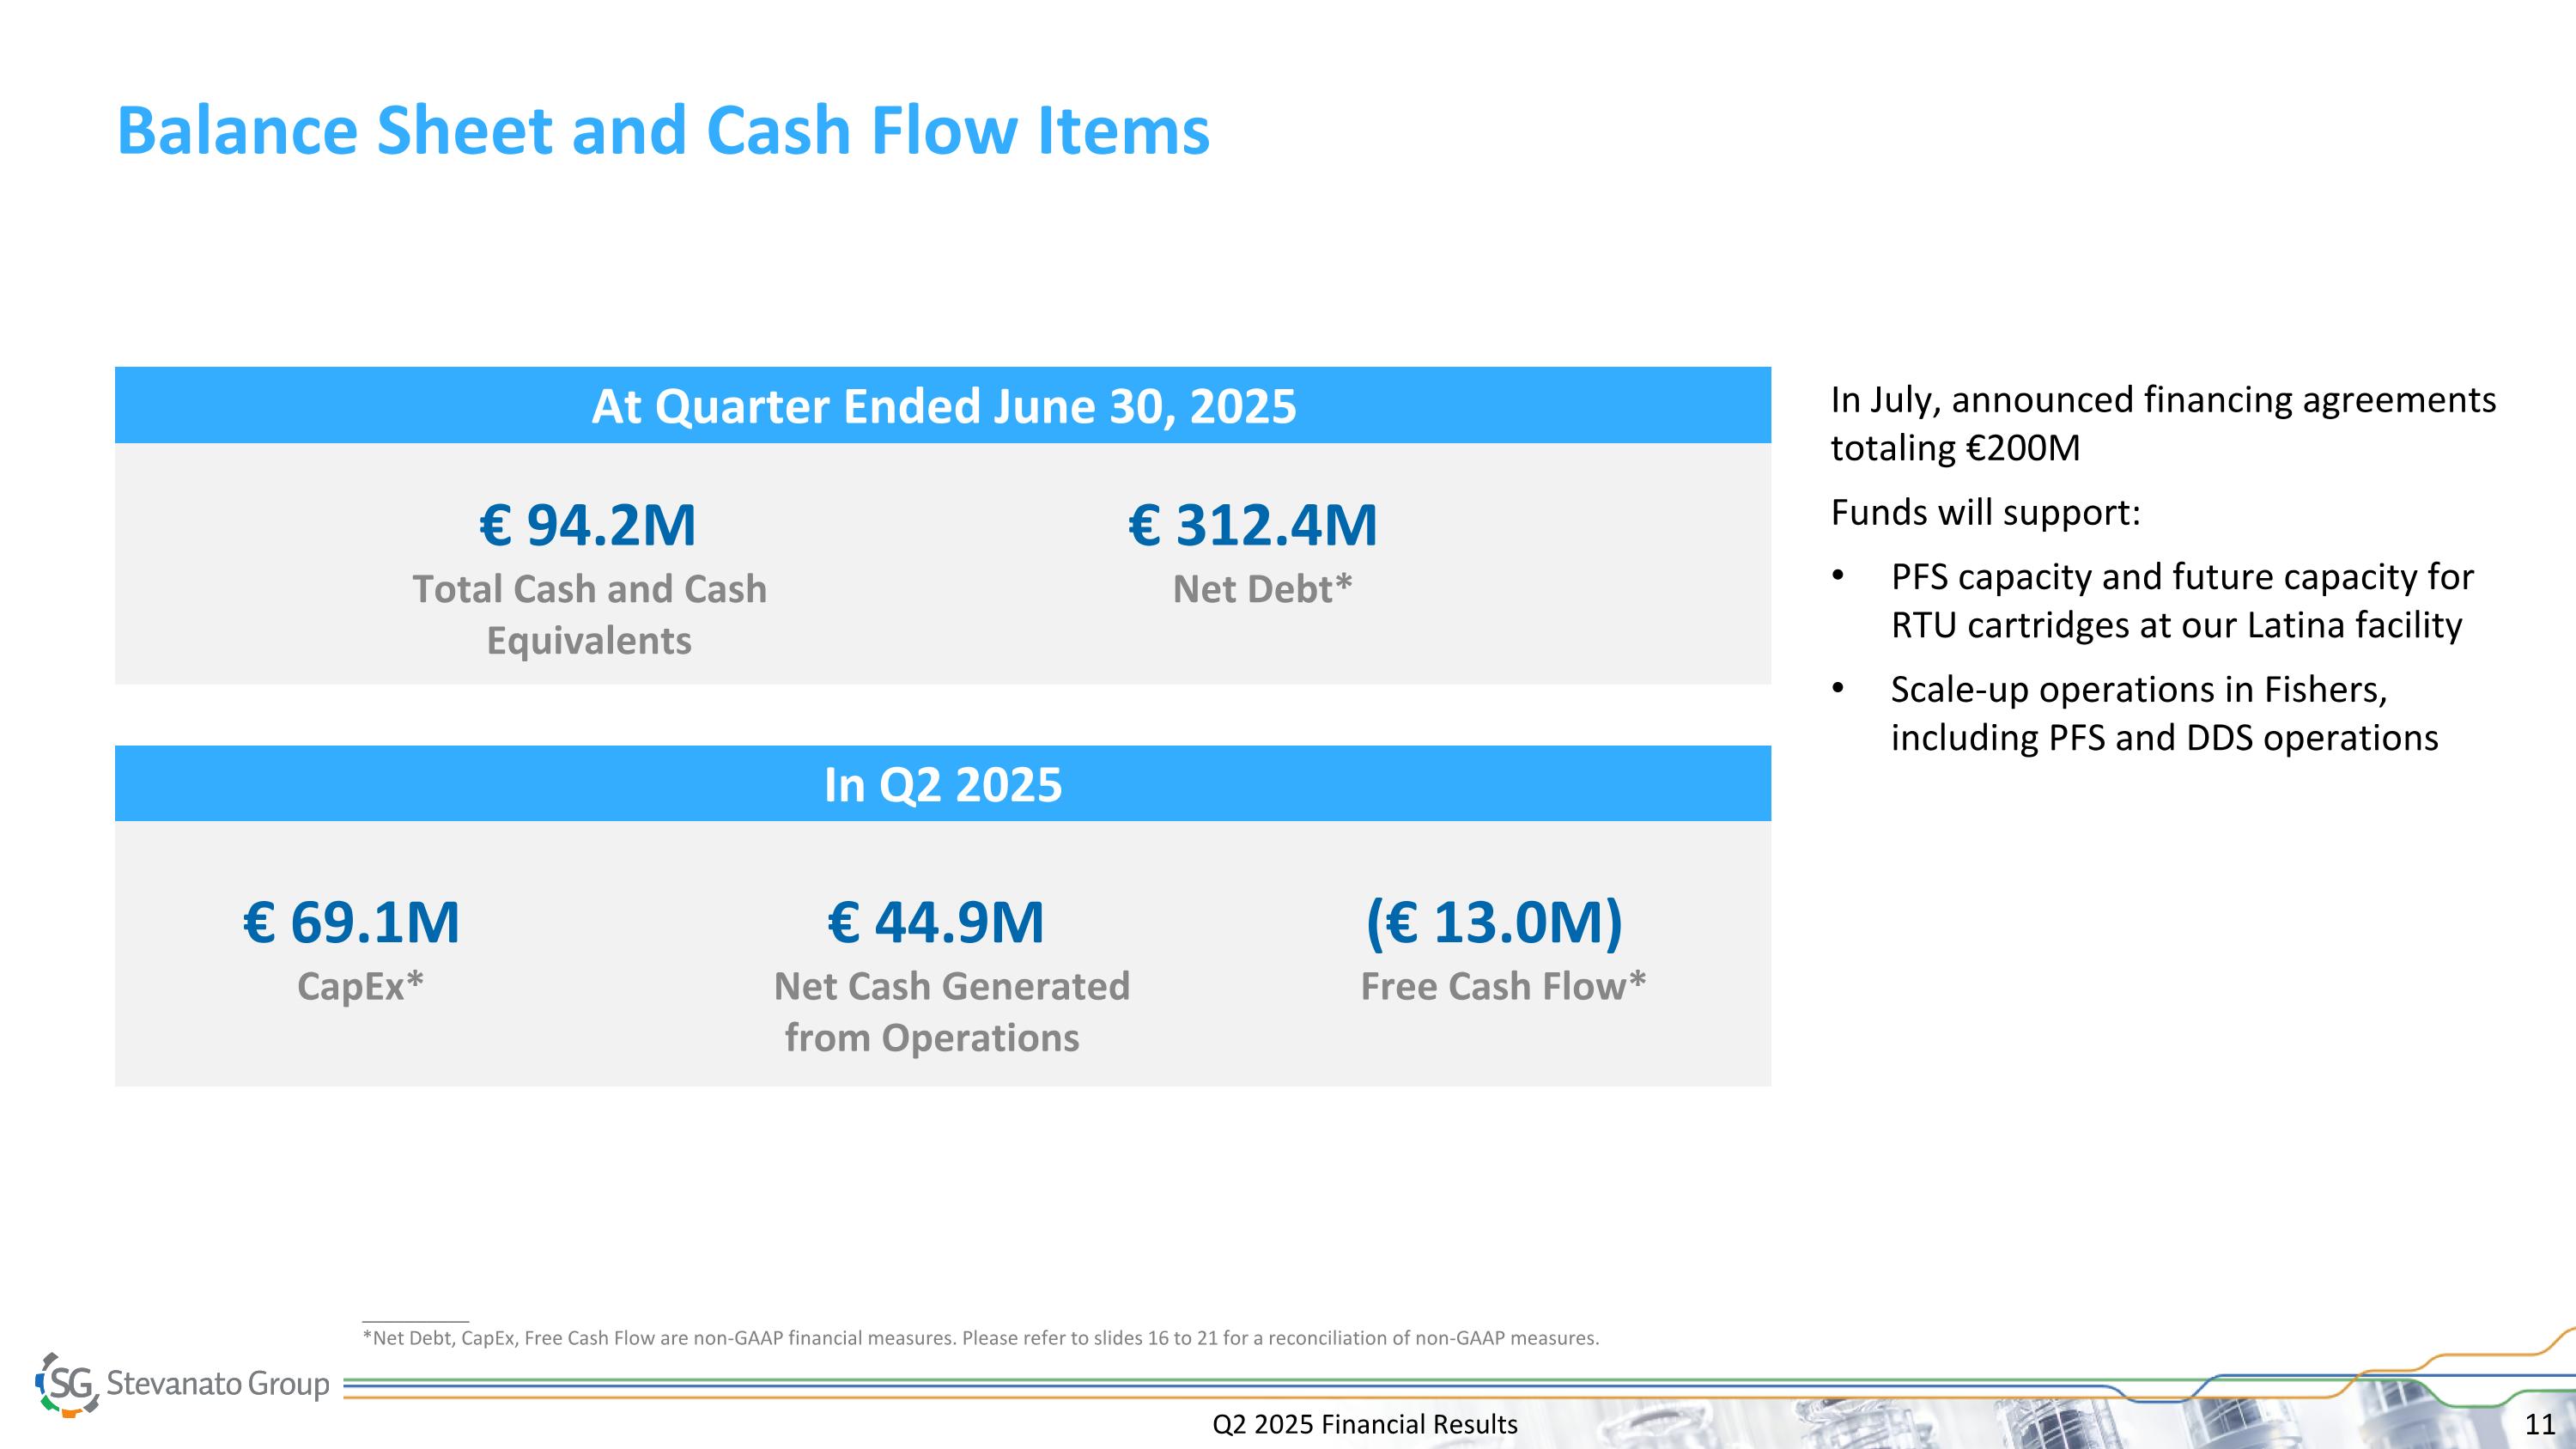This screenshot has height=1449, width=2576.
Task: Select the At Quarter Ended June 30, 2025 header
Action: point(943,406)
